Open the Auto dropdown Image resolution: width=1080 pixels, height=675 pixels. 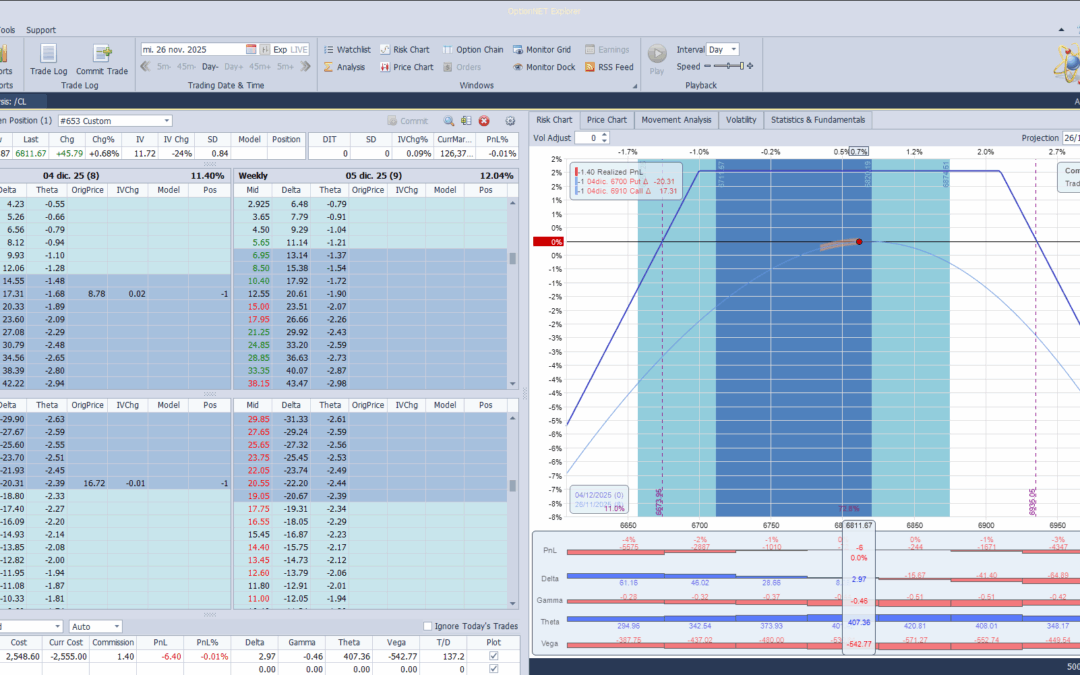pos(117,626)
